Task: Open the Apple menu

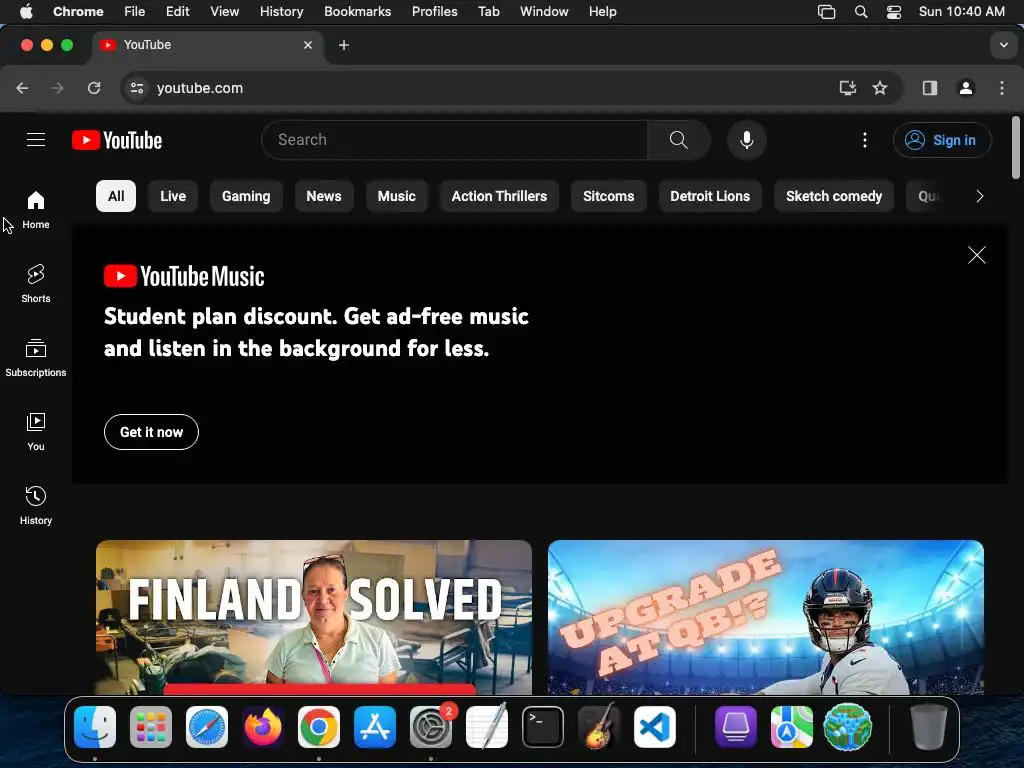Action: (x=25, y=11)
